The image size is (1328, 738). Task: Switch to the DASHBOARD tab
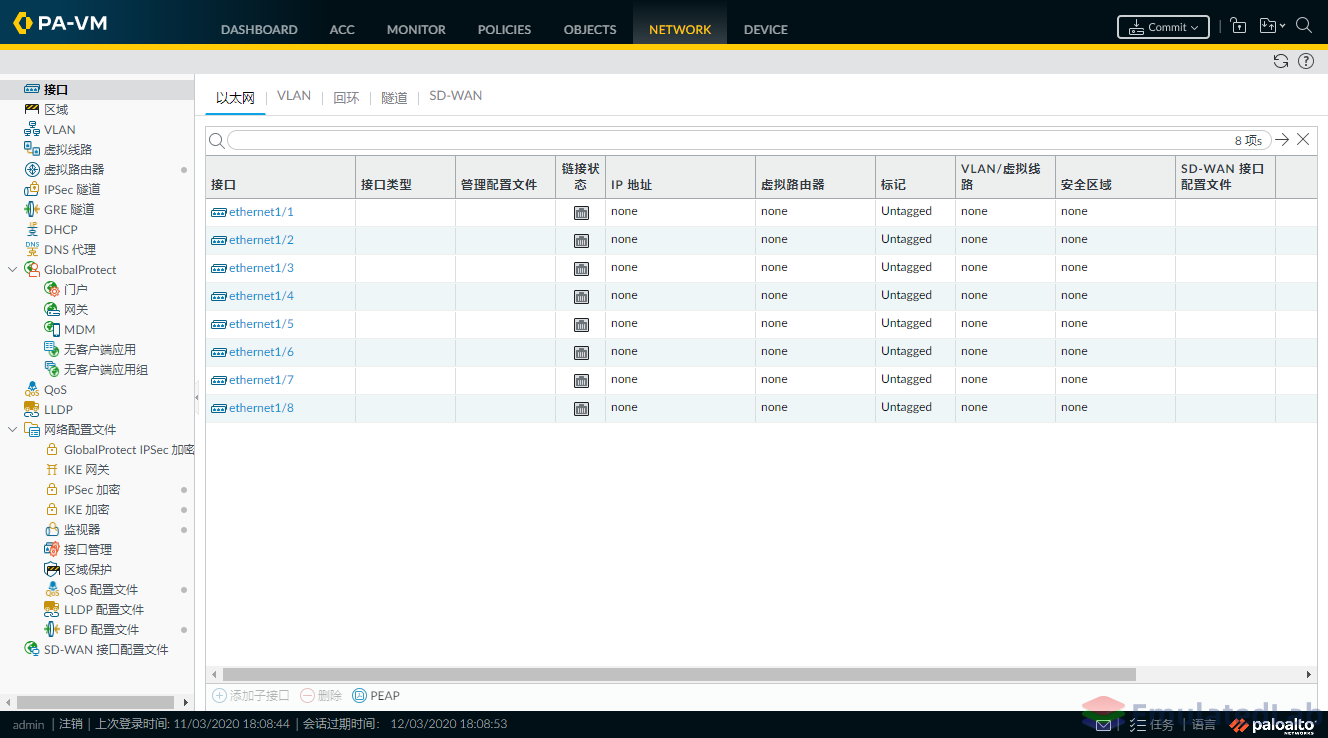click(259, 29)
